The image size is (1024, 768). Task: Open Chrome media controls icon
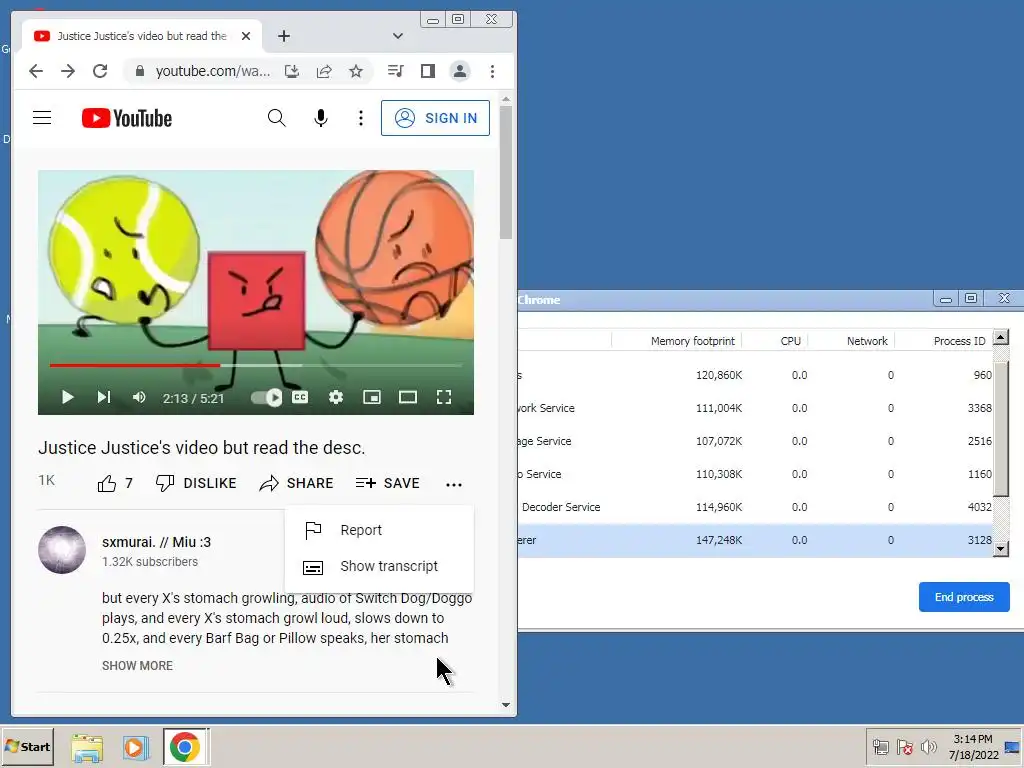tap(396, 71)
